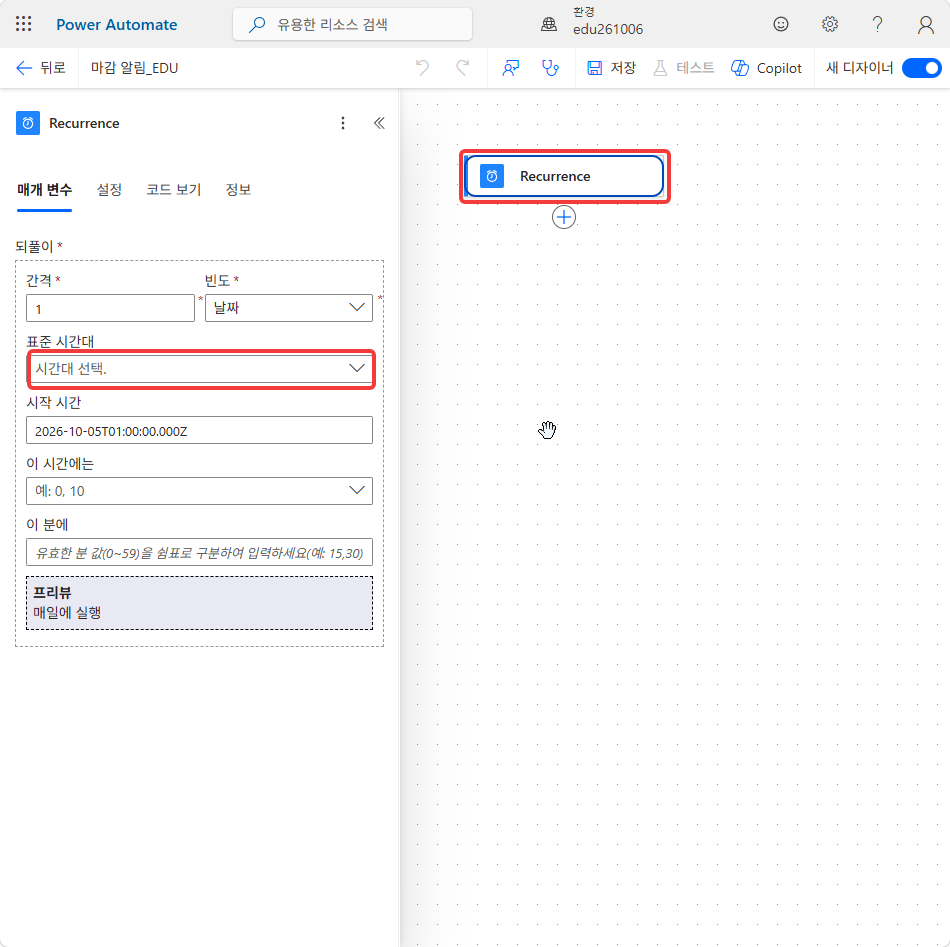Open the app launcher grid icon

24,24
